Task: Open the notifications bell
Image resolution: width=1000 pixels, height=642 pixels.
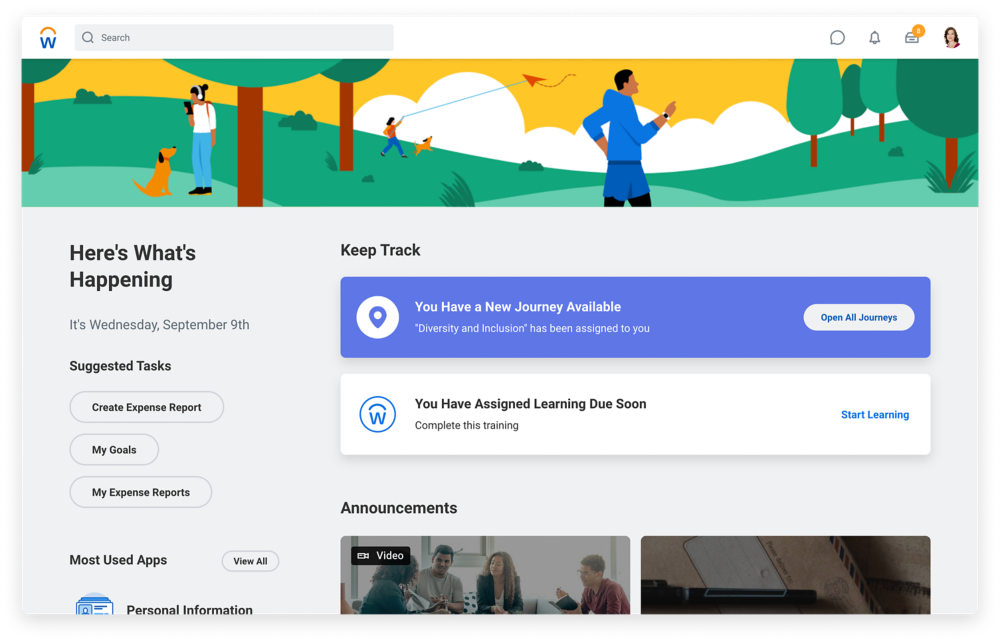Action: click(x=874, y=38)
